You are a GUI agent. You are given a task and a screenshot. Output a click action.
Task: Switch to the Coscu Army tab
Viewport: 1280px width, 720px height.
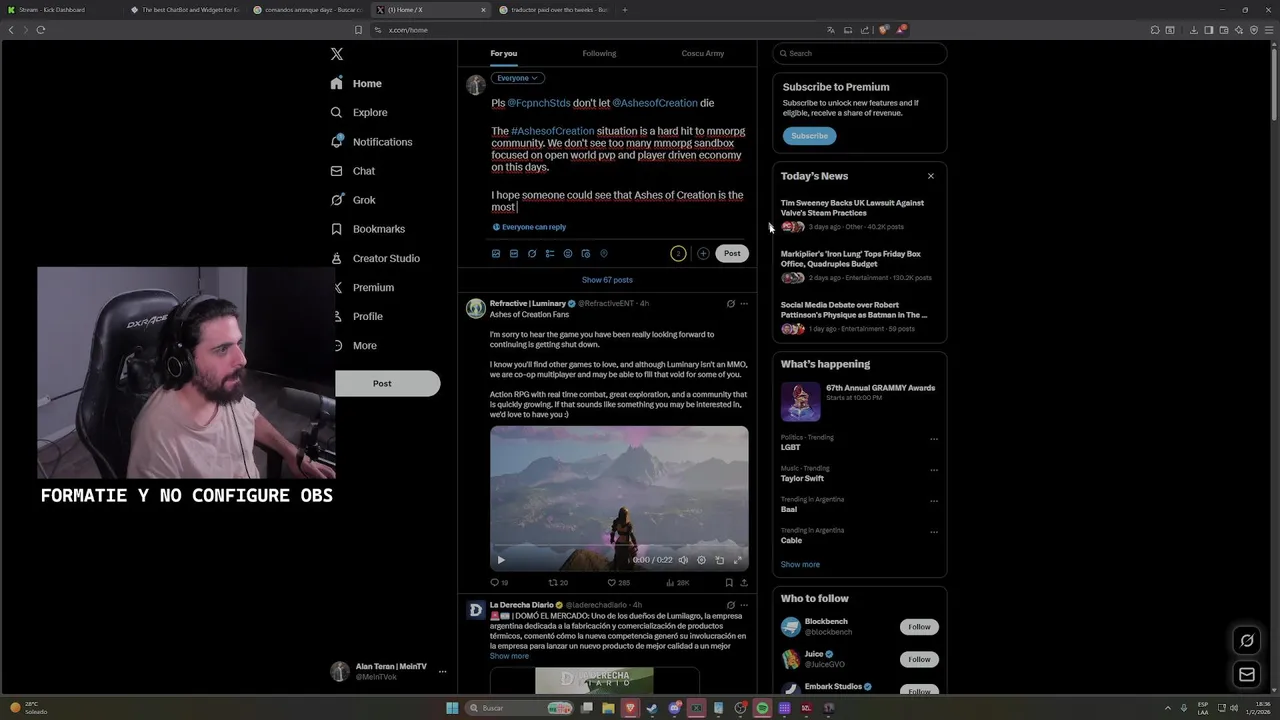coord(703,53)
